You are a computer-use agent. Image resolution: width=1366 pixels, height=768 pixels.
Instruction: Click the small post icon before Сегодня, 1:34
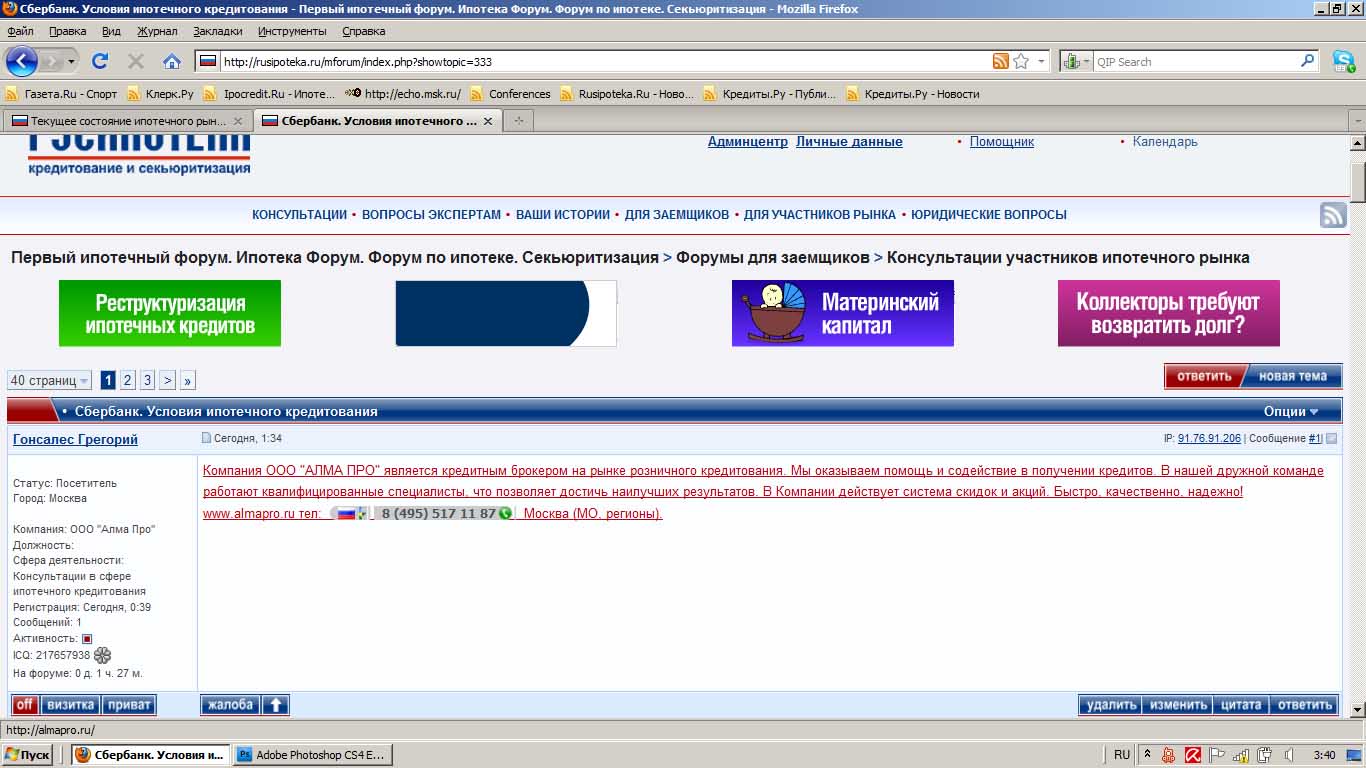(x=207, y=438)
